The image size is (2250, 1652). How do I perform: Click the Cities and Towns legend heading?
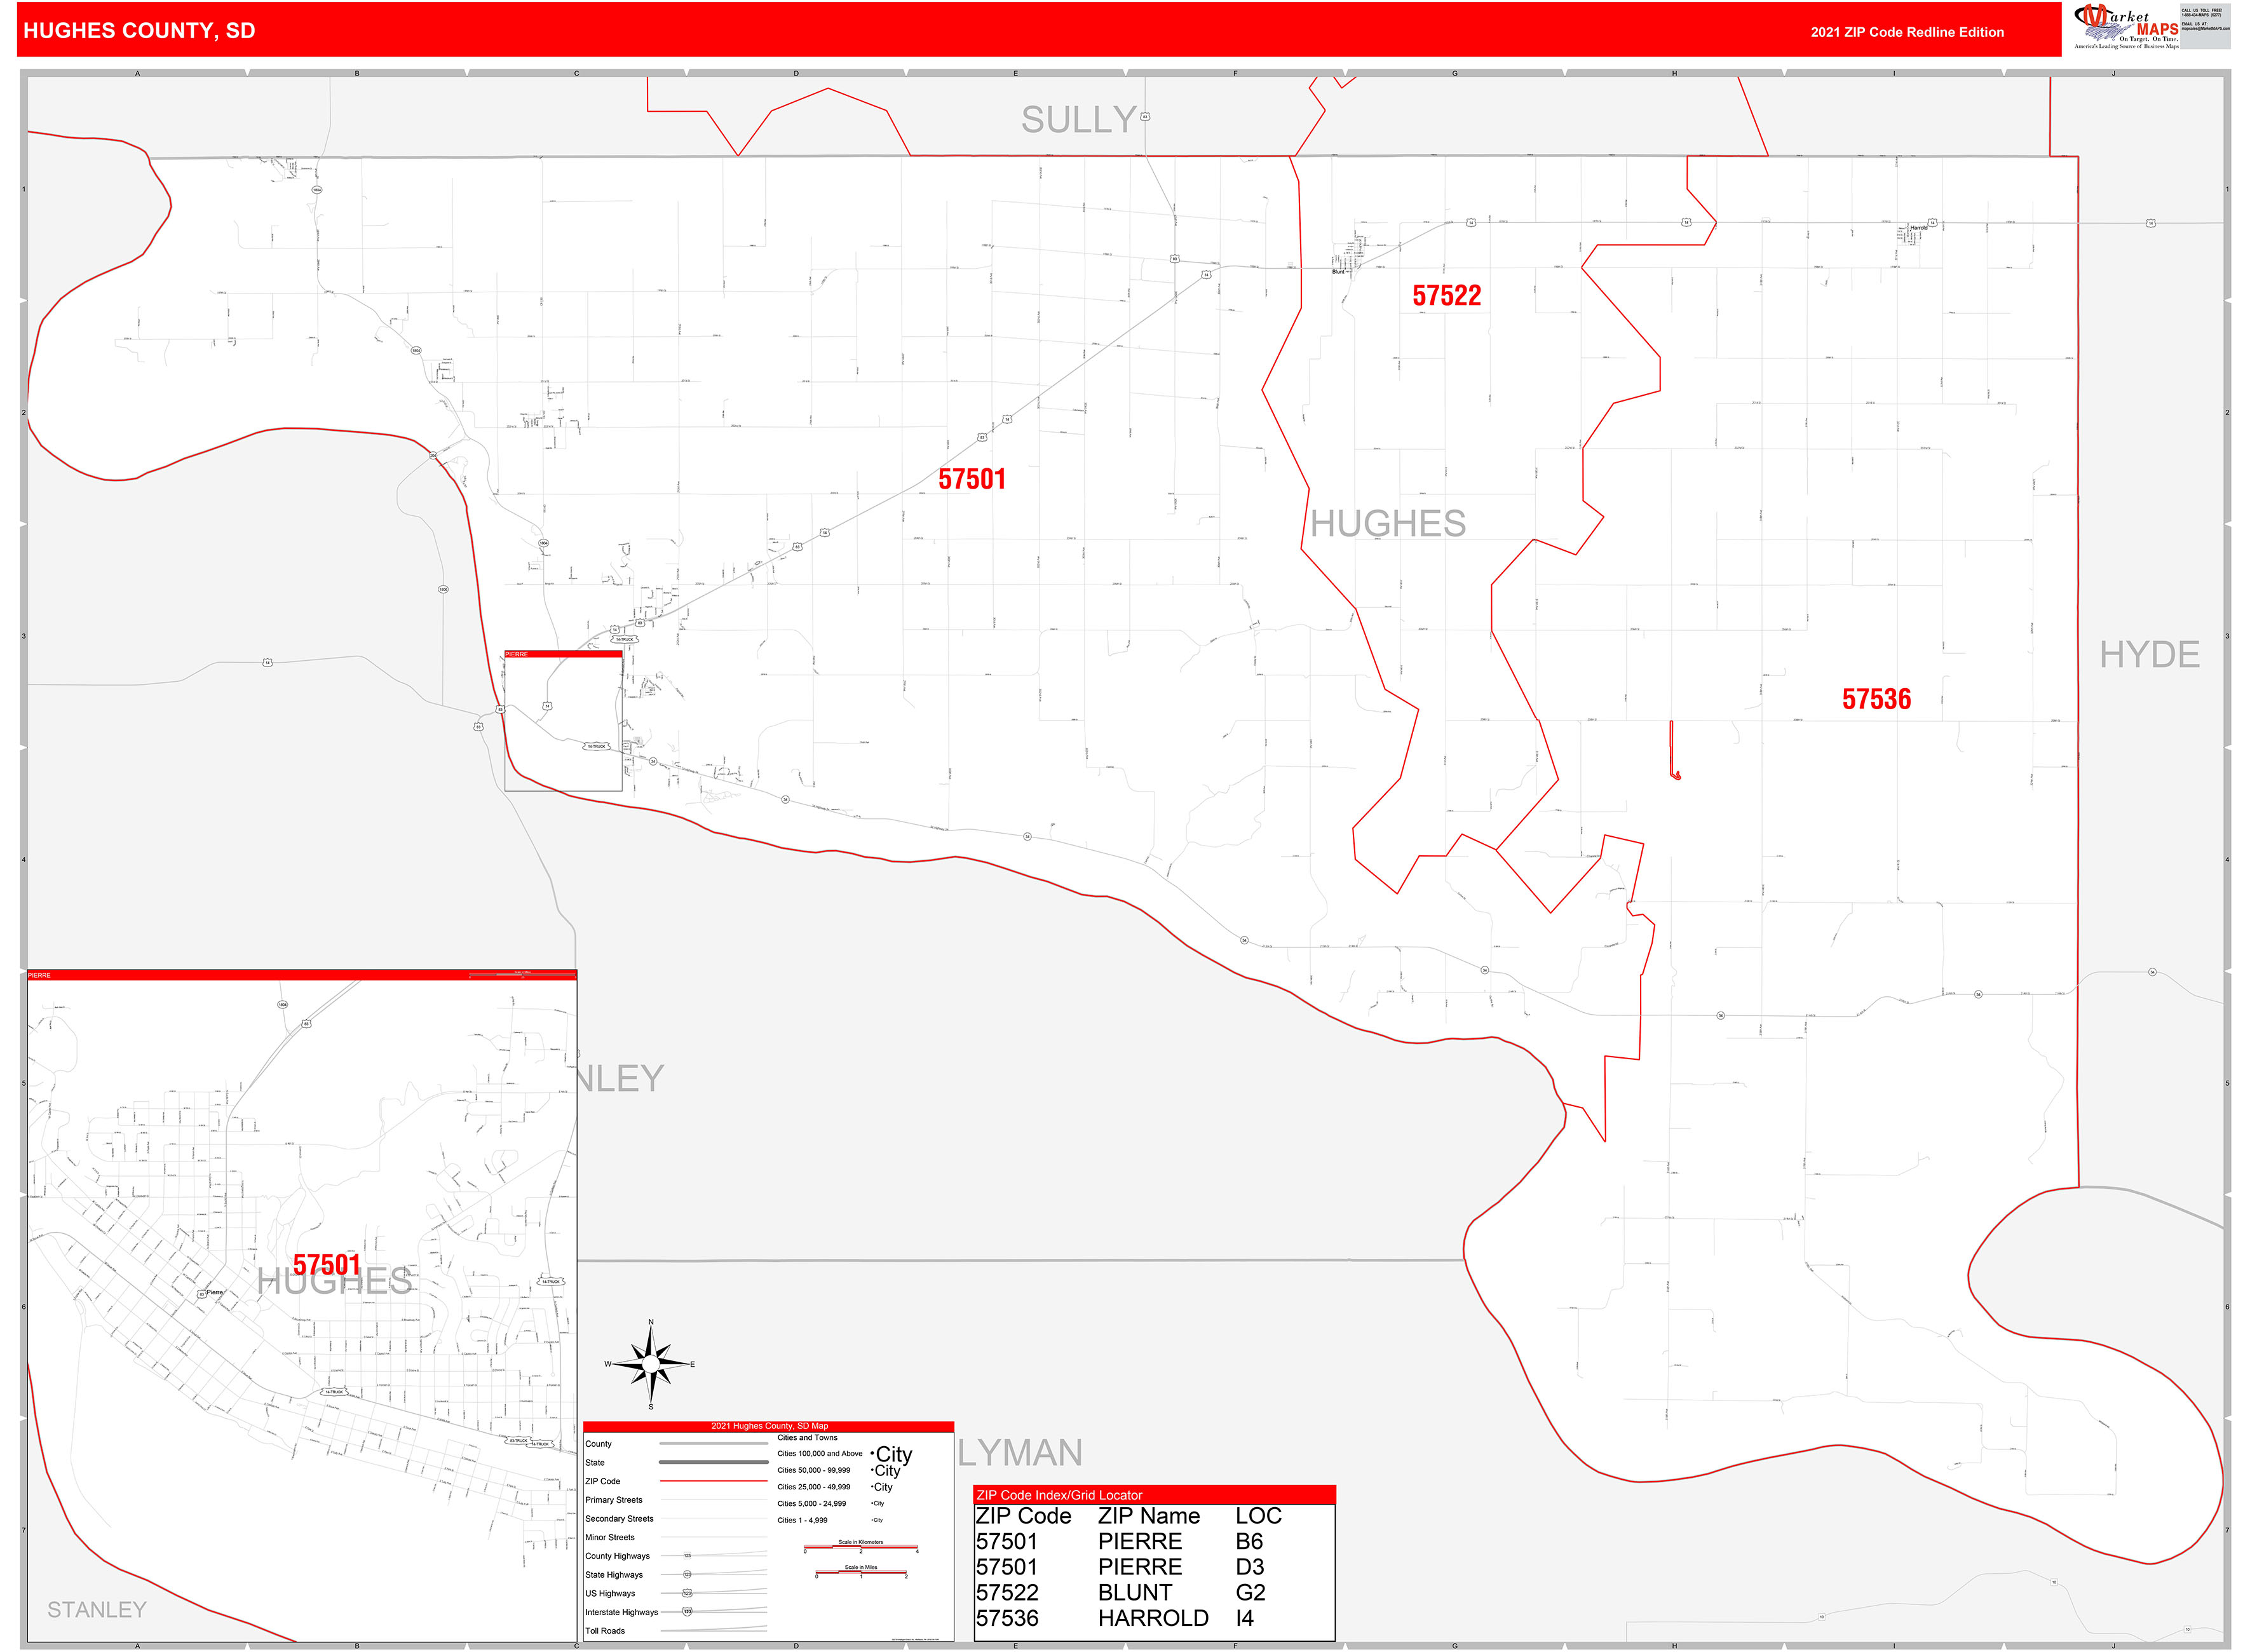pos(807,1438)
